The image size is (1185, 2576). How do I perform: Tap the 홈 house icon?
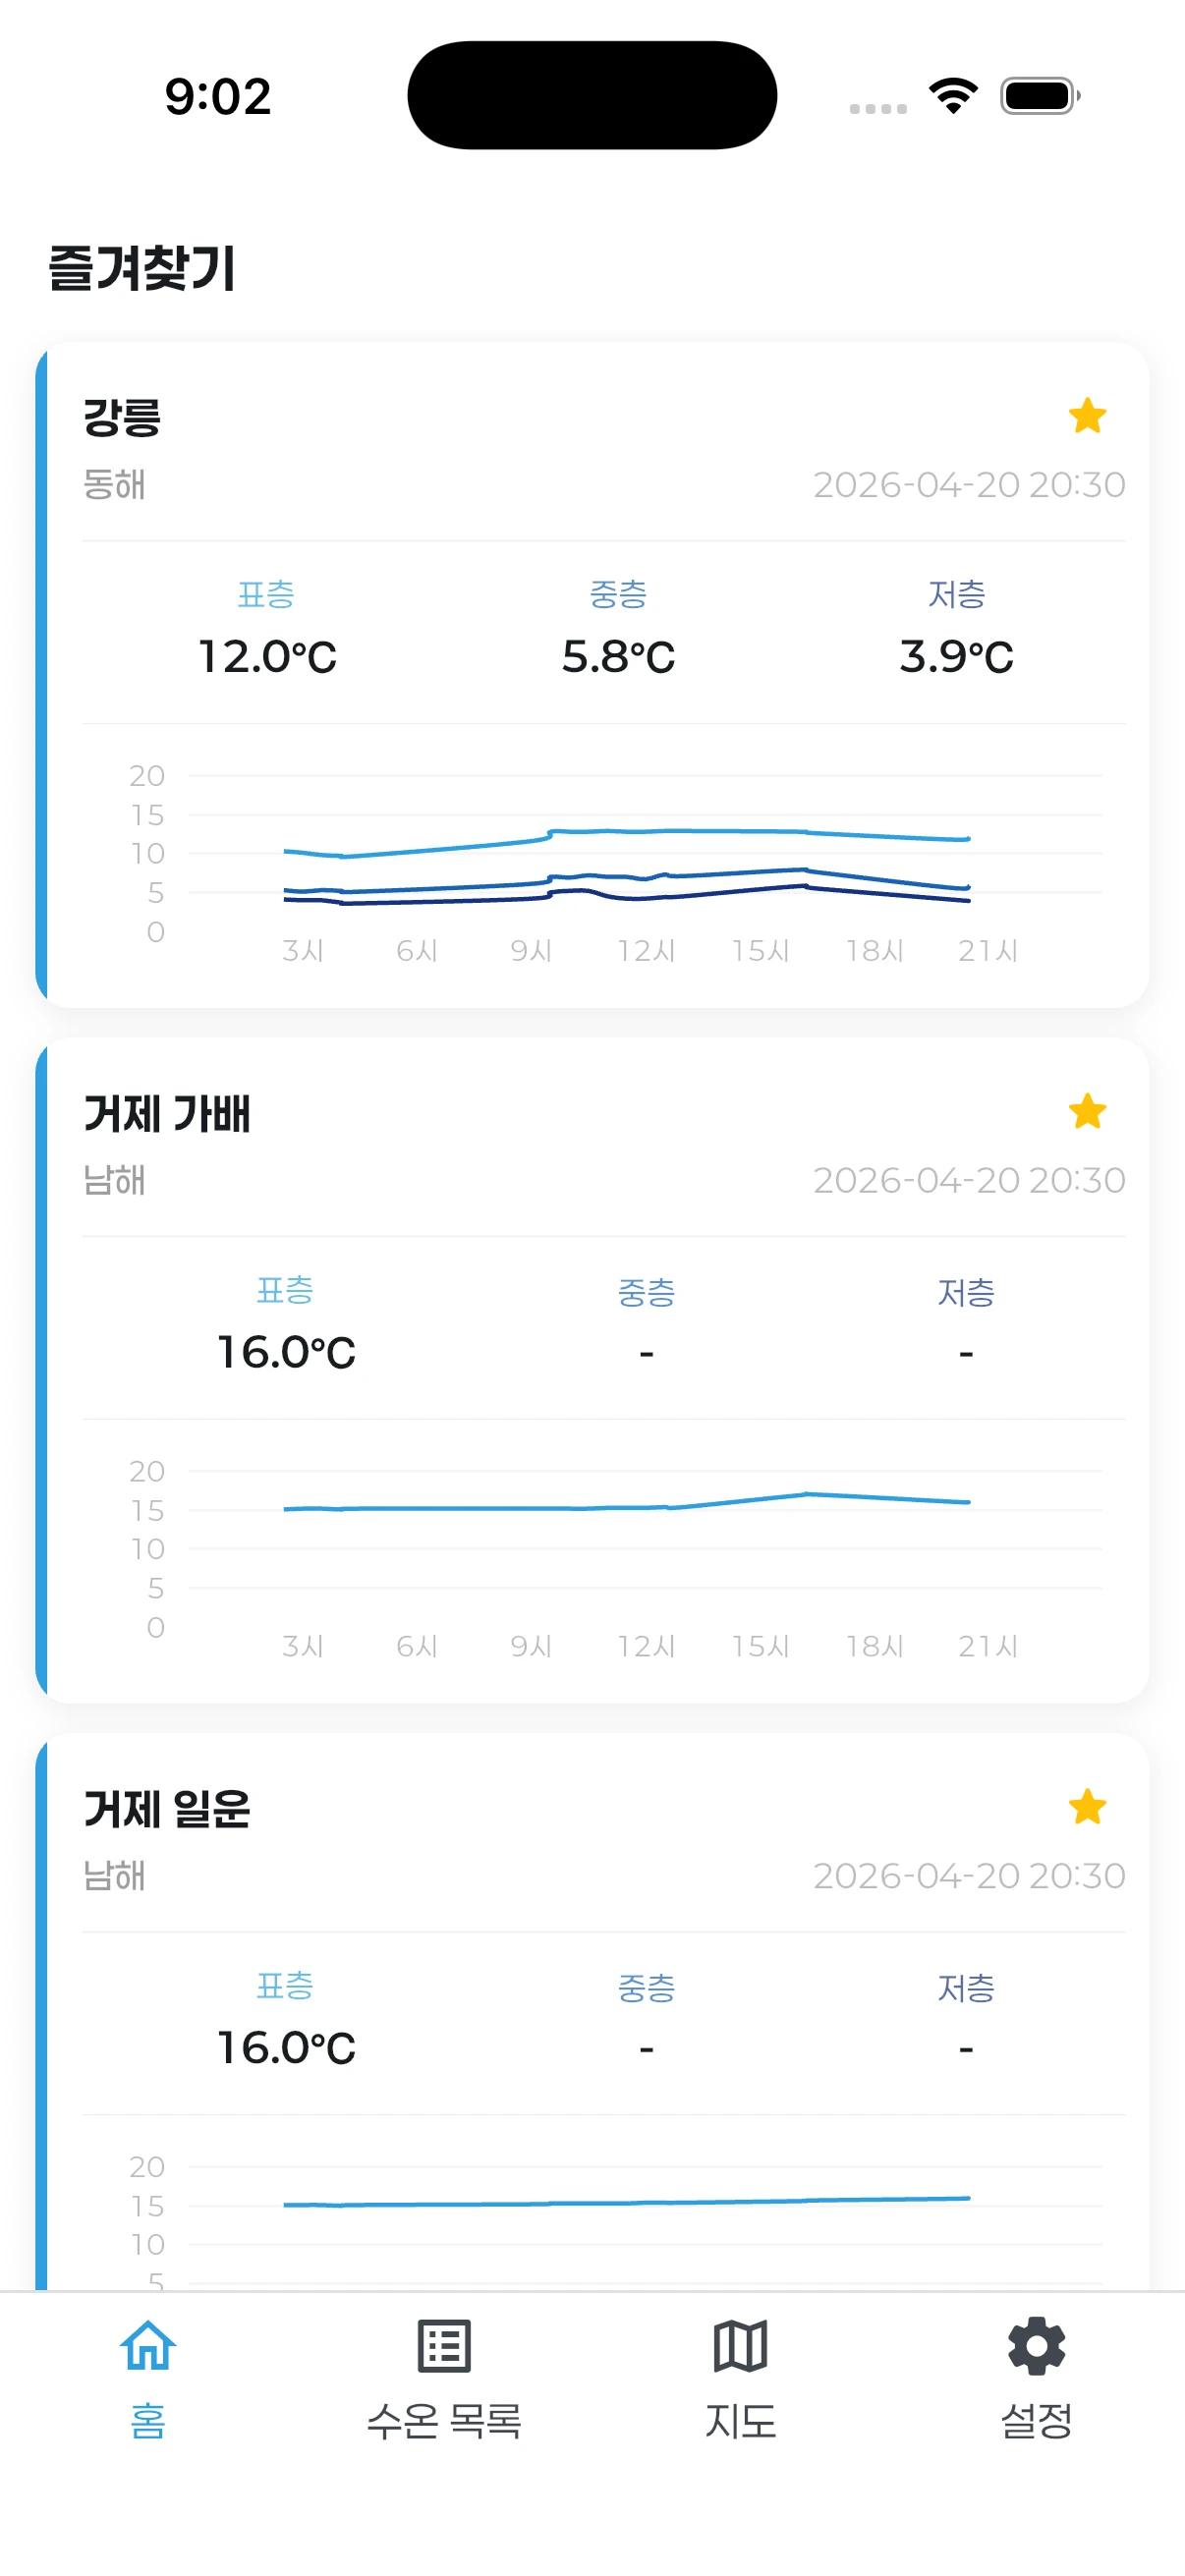coord(148,2346)
